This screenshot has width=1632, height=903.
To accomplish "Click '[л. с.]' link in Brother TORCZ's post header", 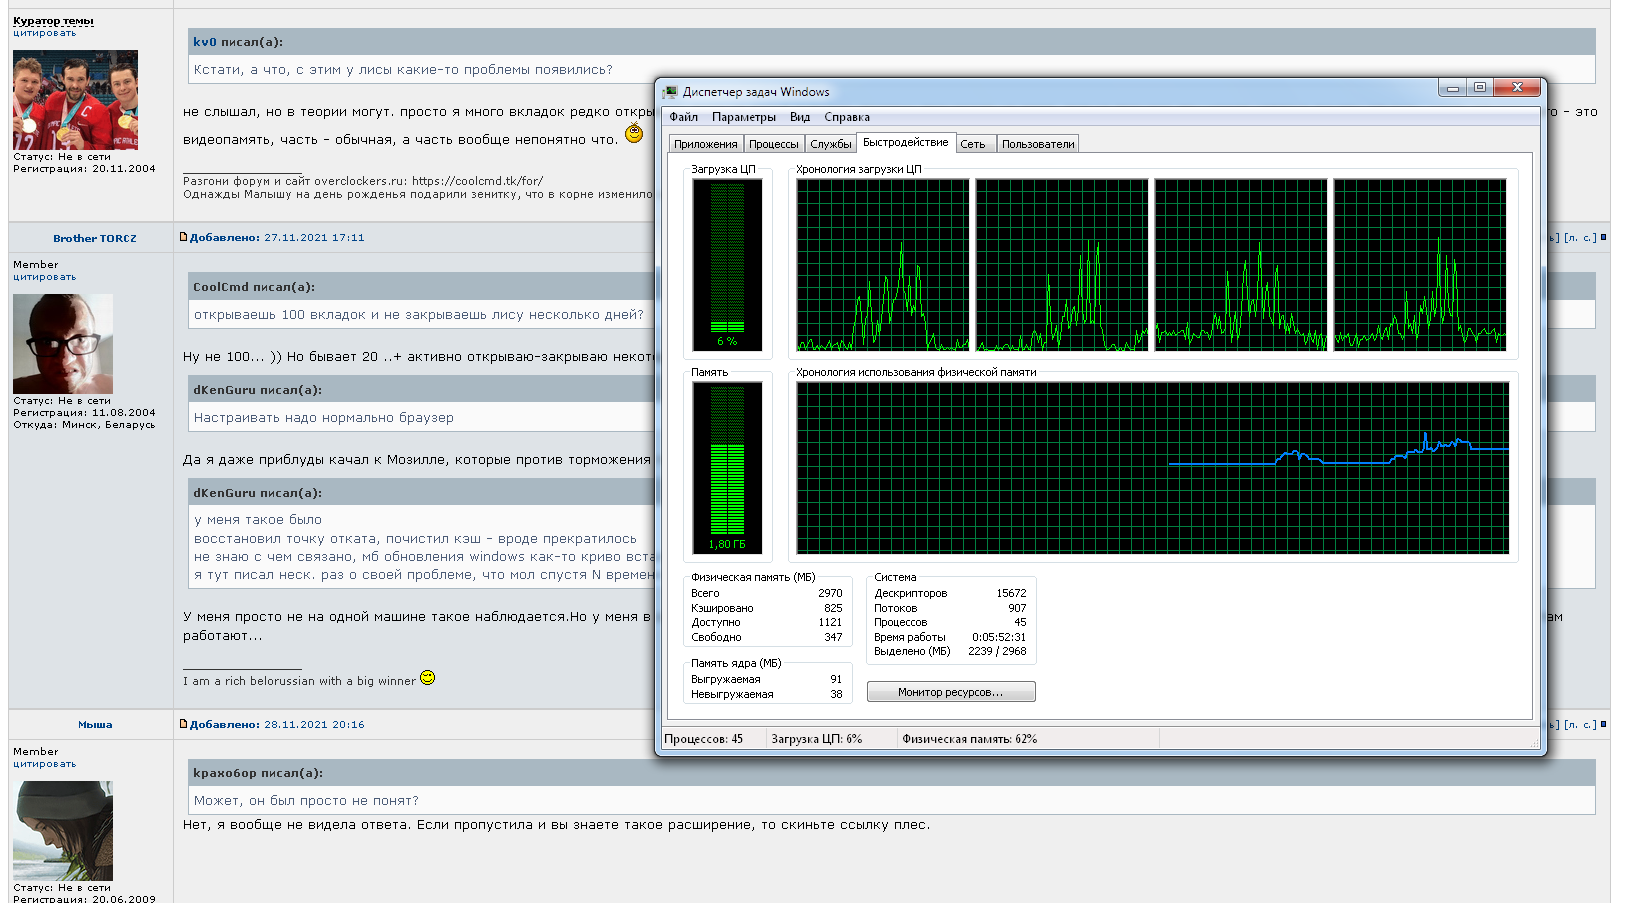I will tap(1581, 238).
